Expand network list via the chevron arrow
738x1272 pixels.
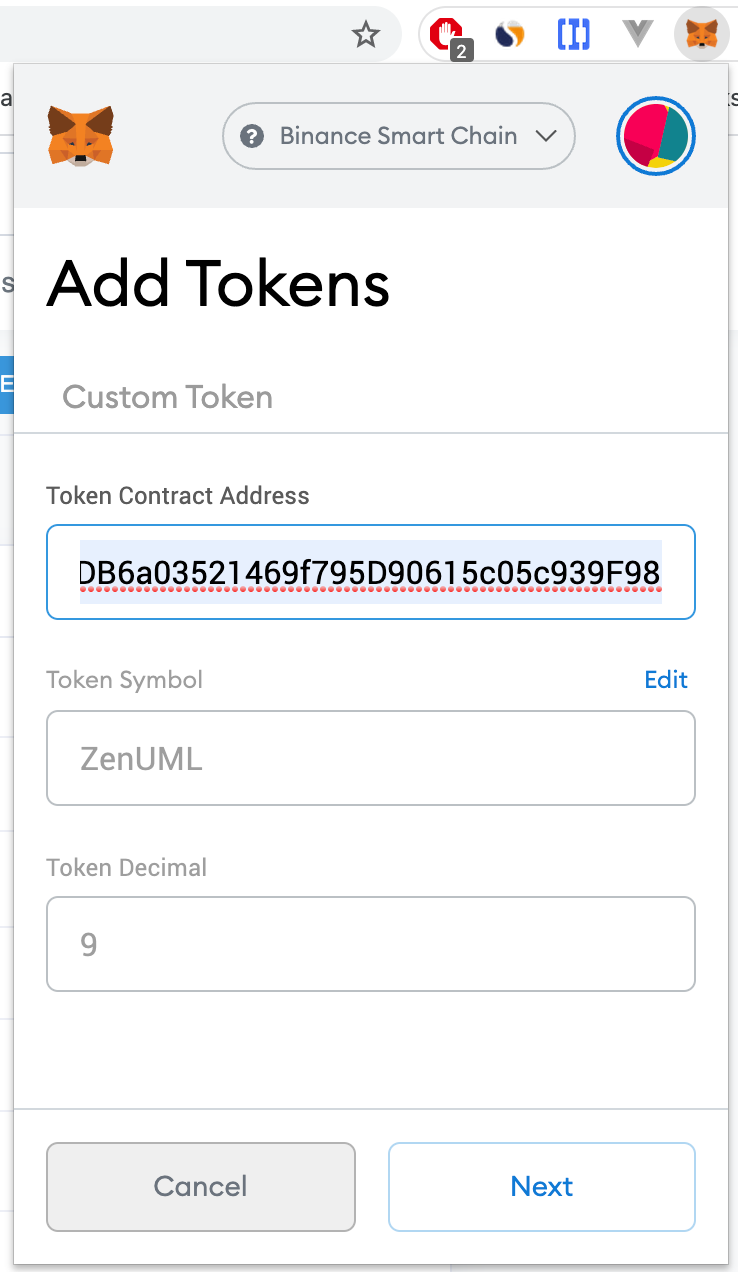(546, 136)
